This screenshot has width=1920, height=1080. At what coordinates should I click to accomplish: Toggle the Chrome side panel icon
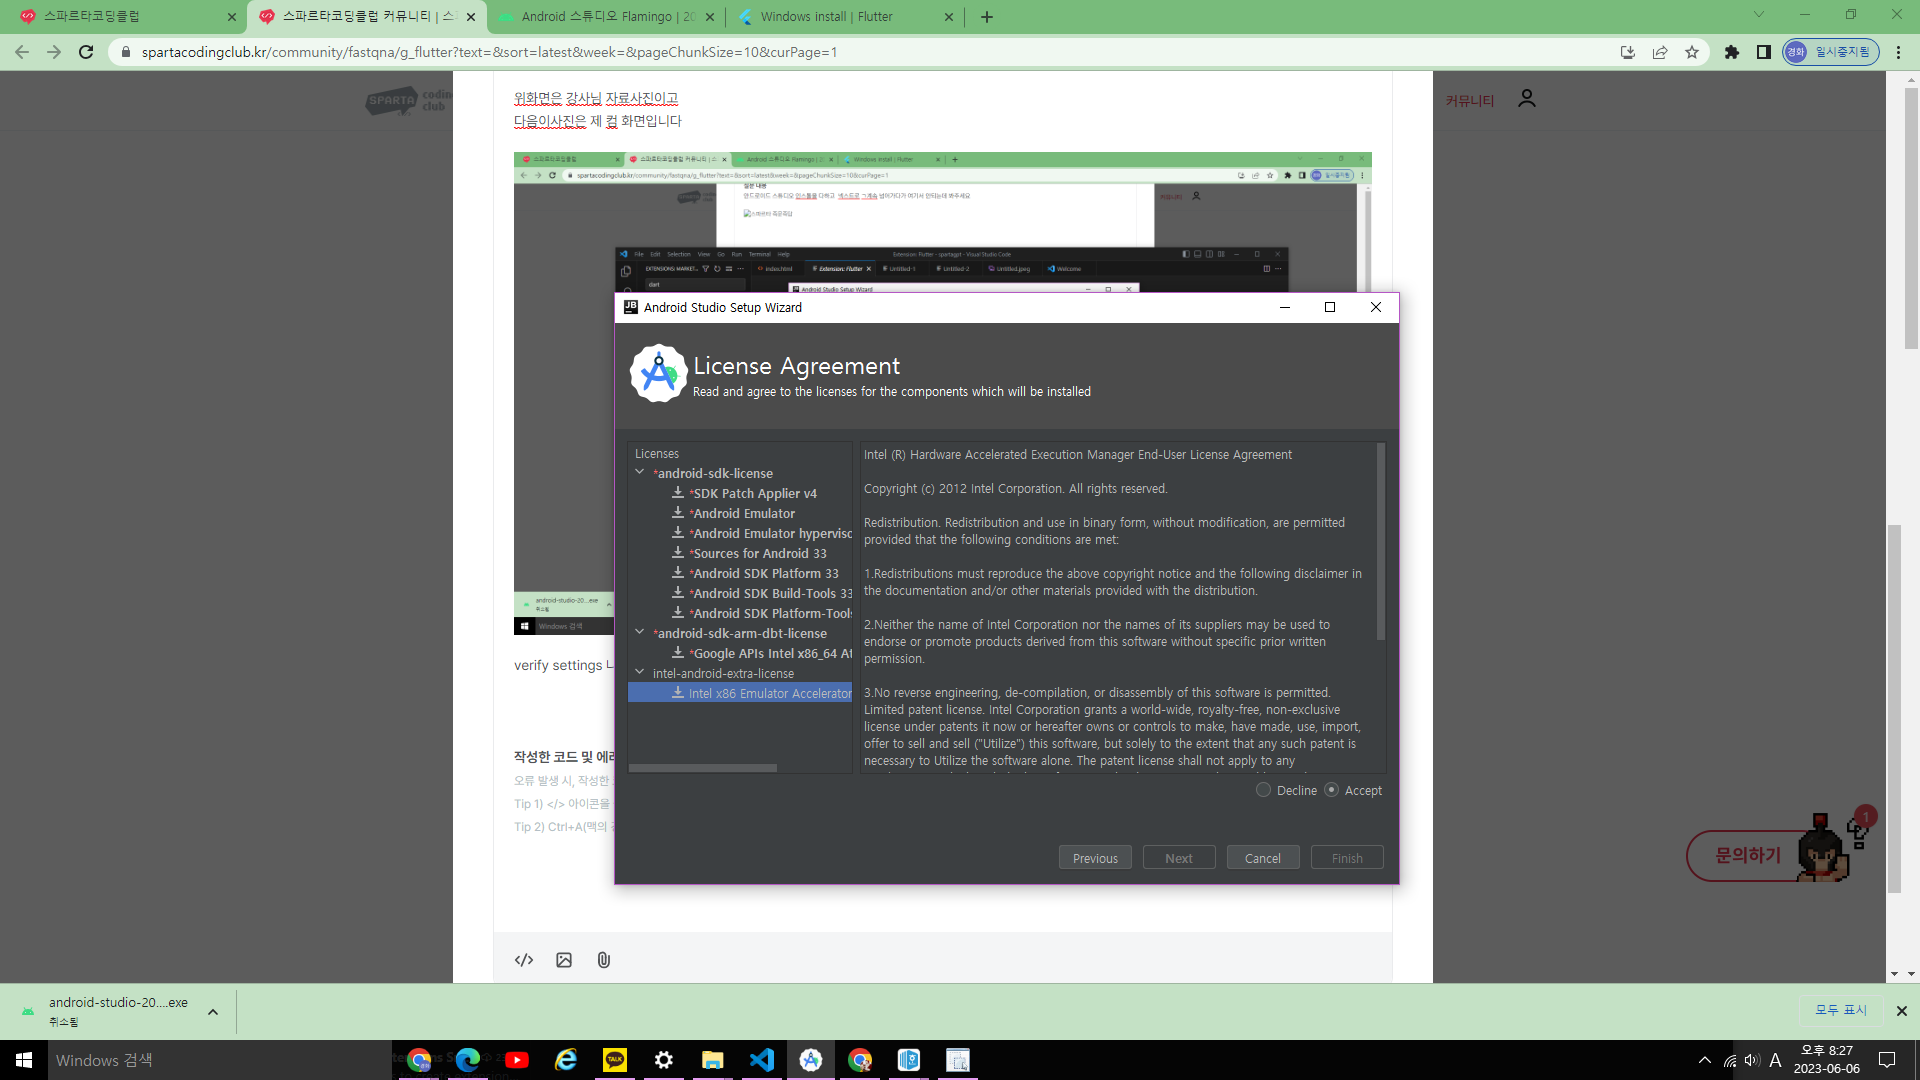1764,52
